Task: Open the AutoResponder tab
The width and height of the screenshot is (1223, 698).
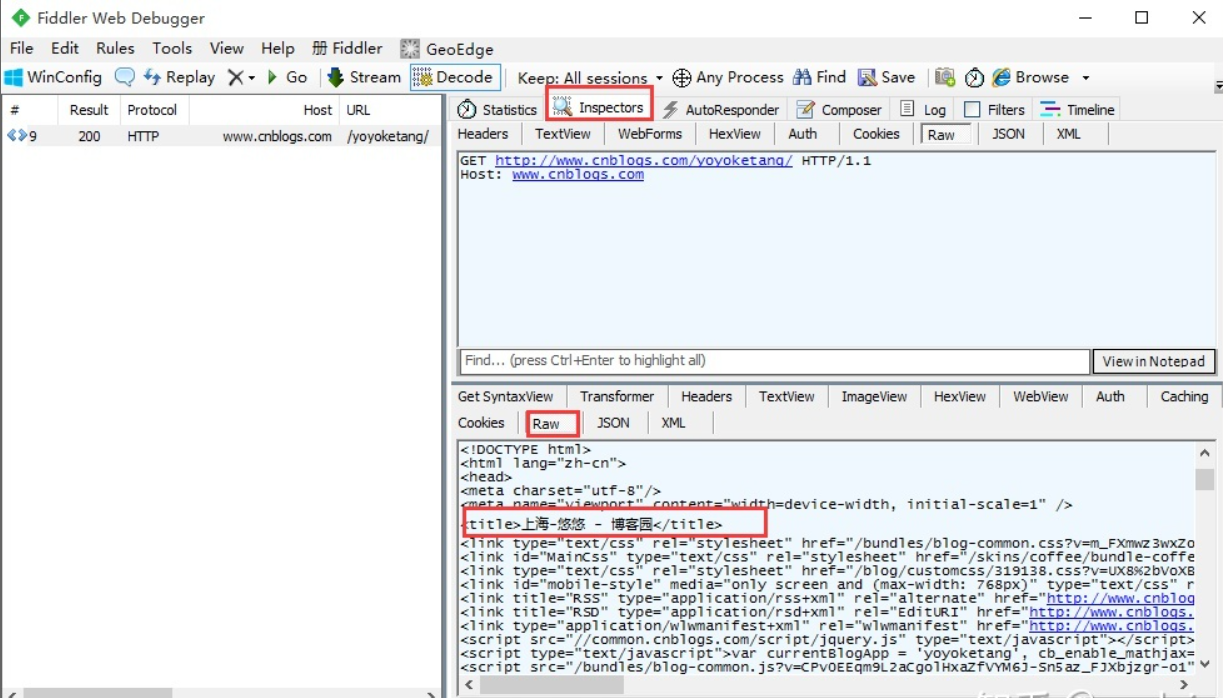Action: [720, 109]
